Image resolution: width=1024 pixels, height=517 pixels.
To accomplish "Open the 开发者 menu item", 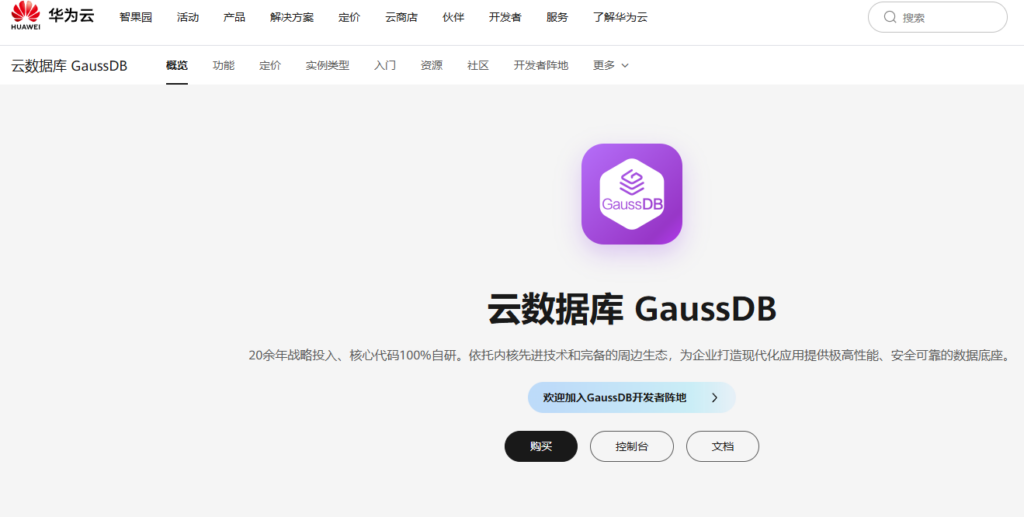I will (505, 18).
